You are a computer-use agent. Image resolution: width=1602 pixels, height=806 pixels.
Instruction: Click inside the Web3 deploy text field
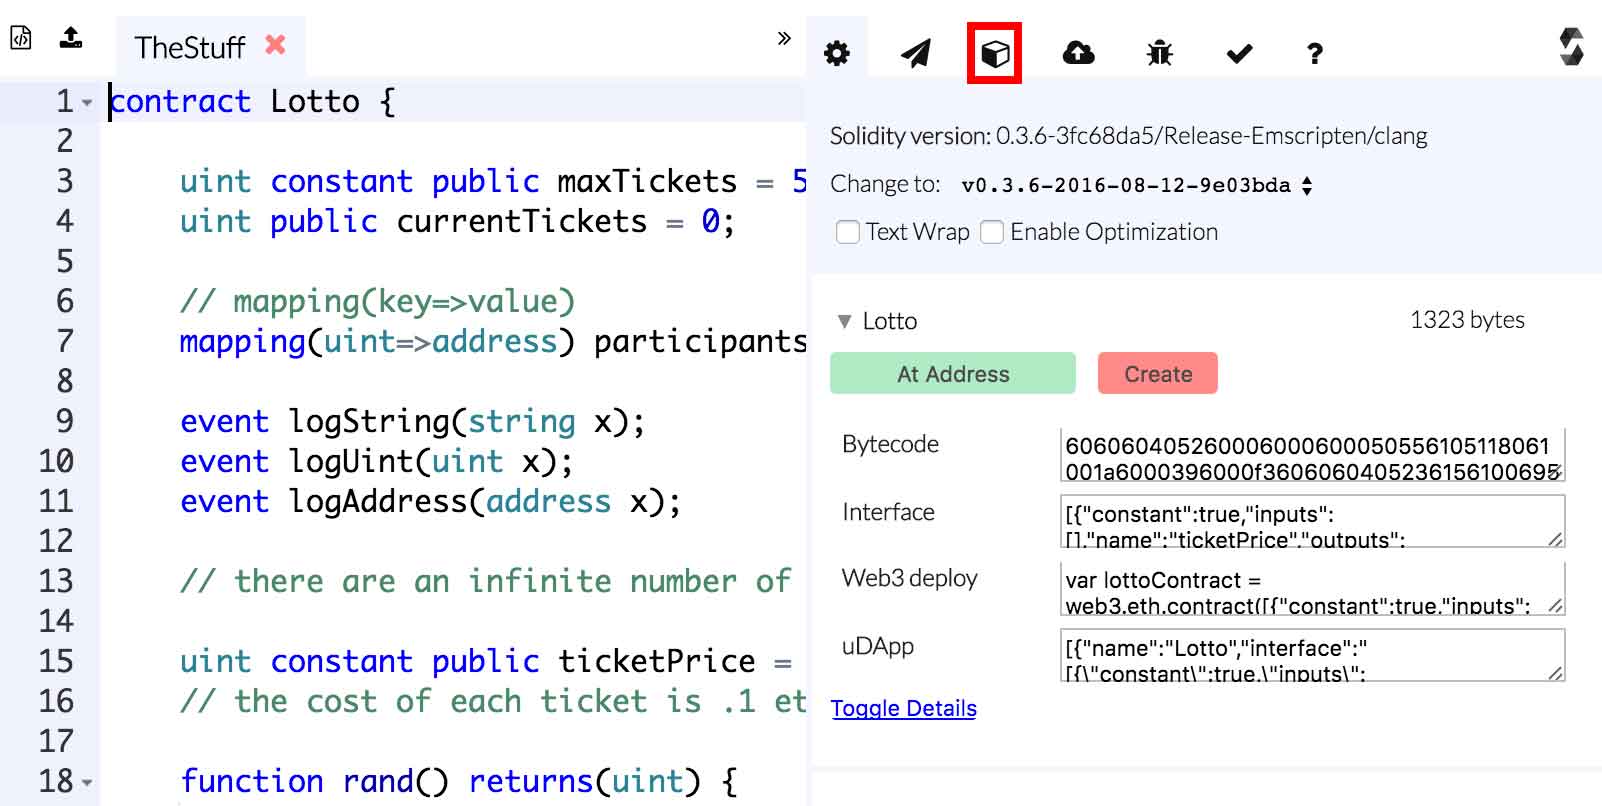(x=1312, y=589)
